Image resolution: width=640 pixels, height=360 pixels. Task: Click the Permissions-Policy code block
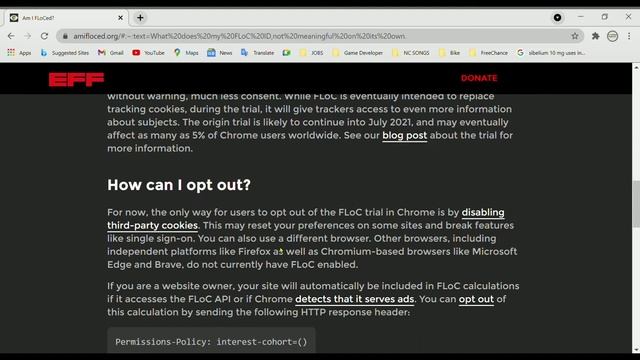211,341
